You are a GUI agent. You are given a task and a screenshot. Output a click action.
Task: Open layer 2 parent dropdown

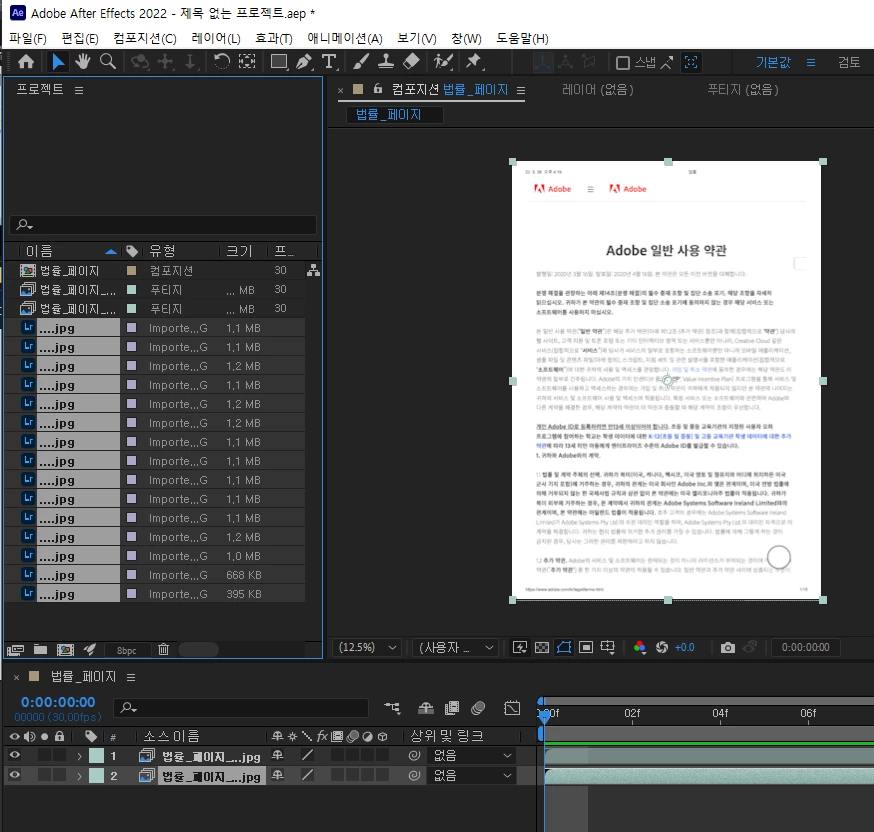[472, 775]
